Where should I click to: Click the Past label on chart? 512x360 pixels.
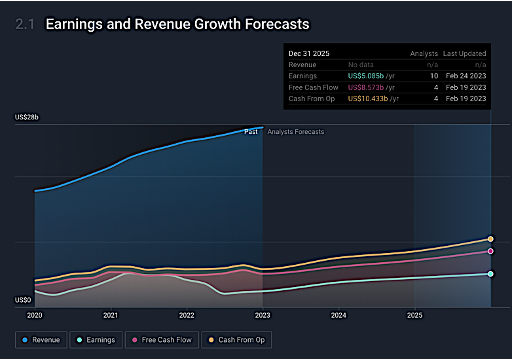coord(251,132)
